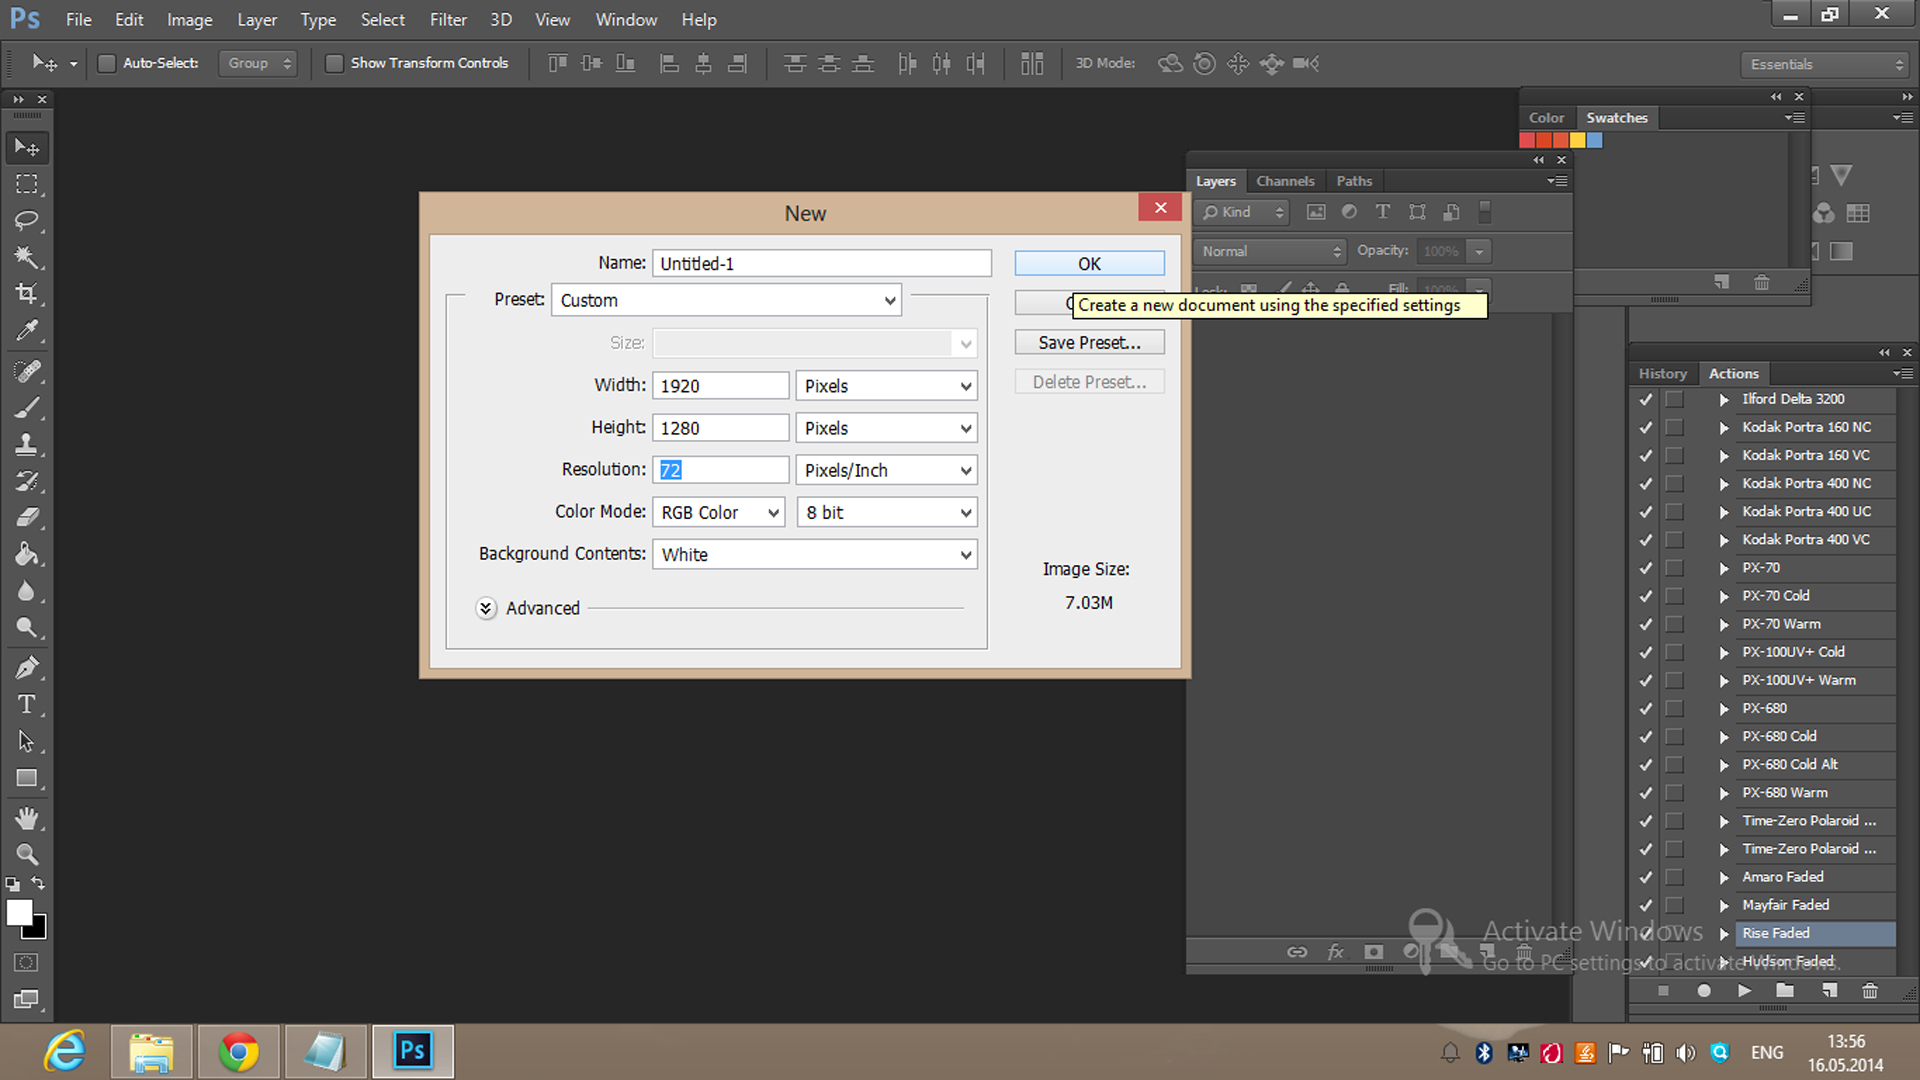This screenshot has height=1080, width=1920.
Task: Open the File menu
Action: click(x=78, y=20)
